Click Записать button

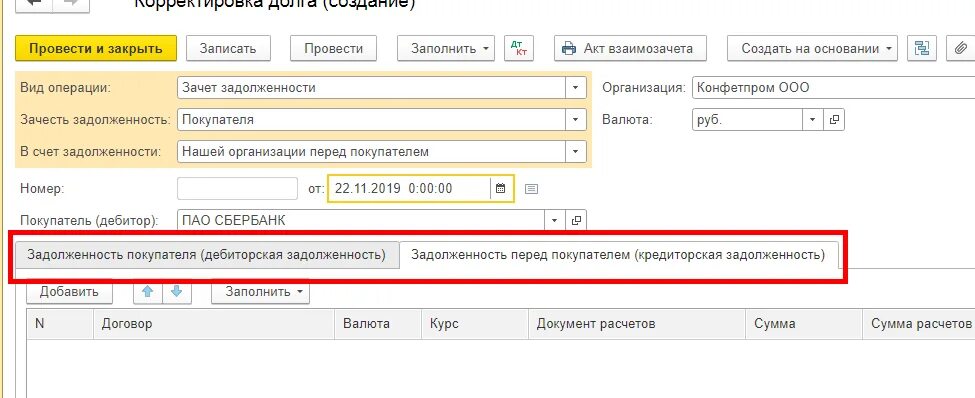click(x=228, y=49)
